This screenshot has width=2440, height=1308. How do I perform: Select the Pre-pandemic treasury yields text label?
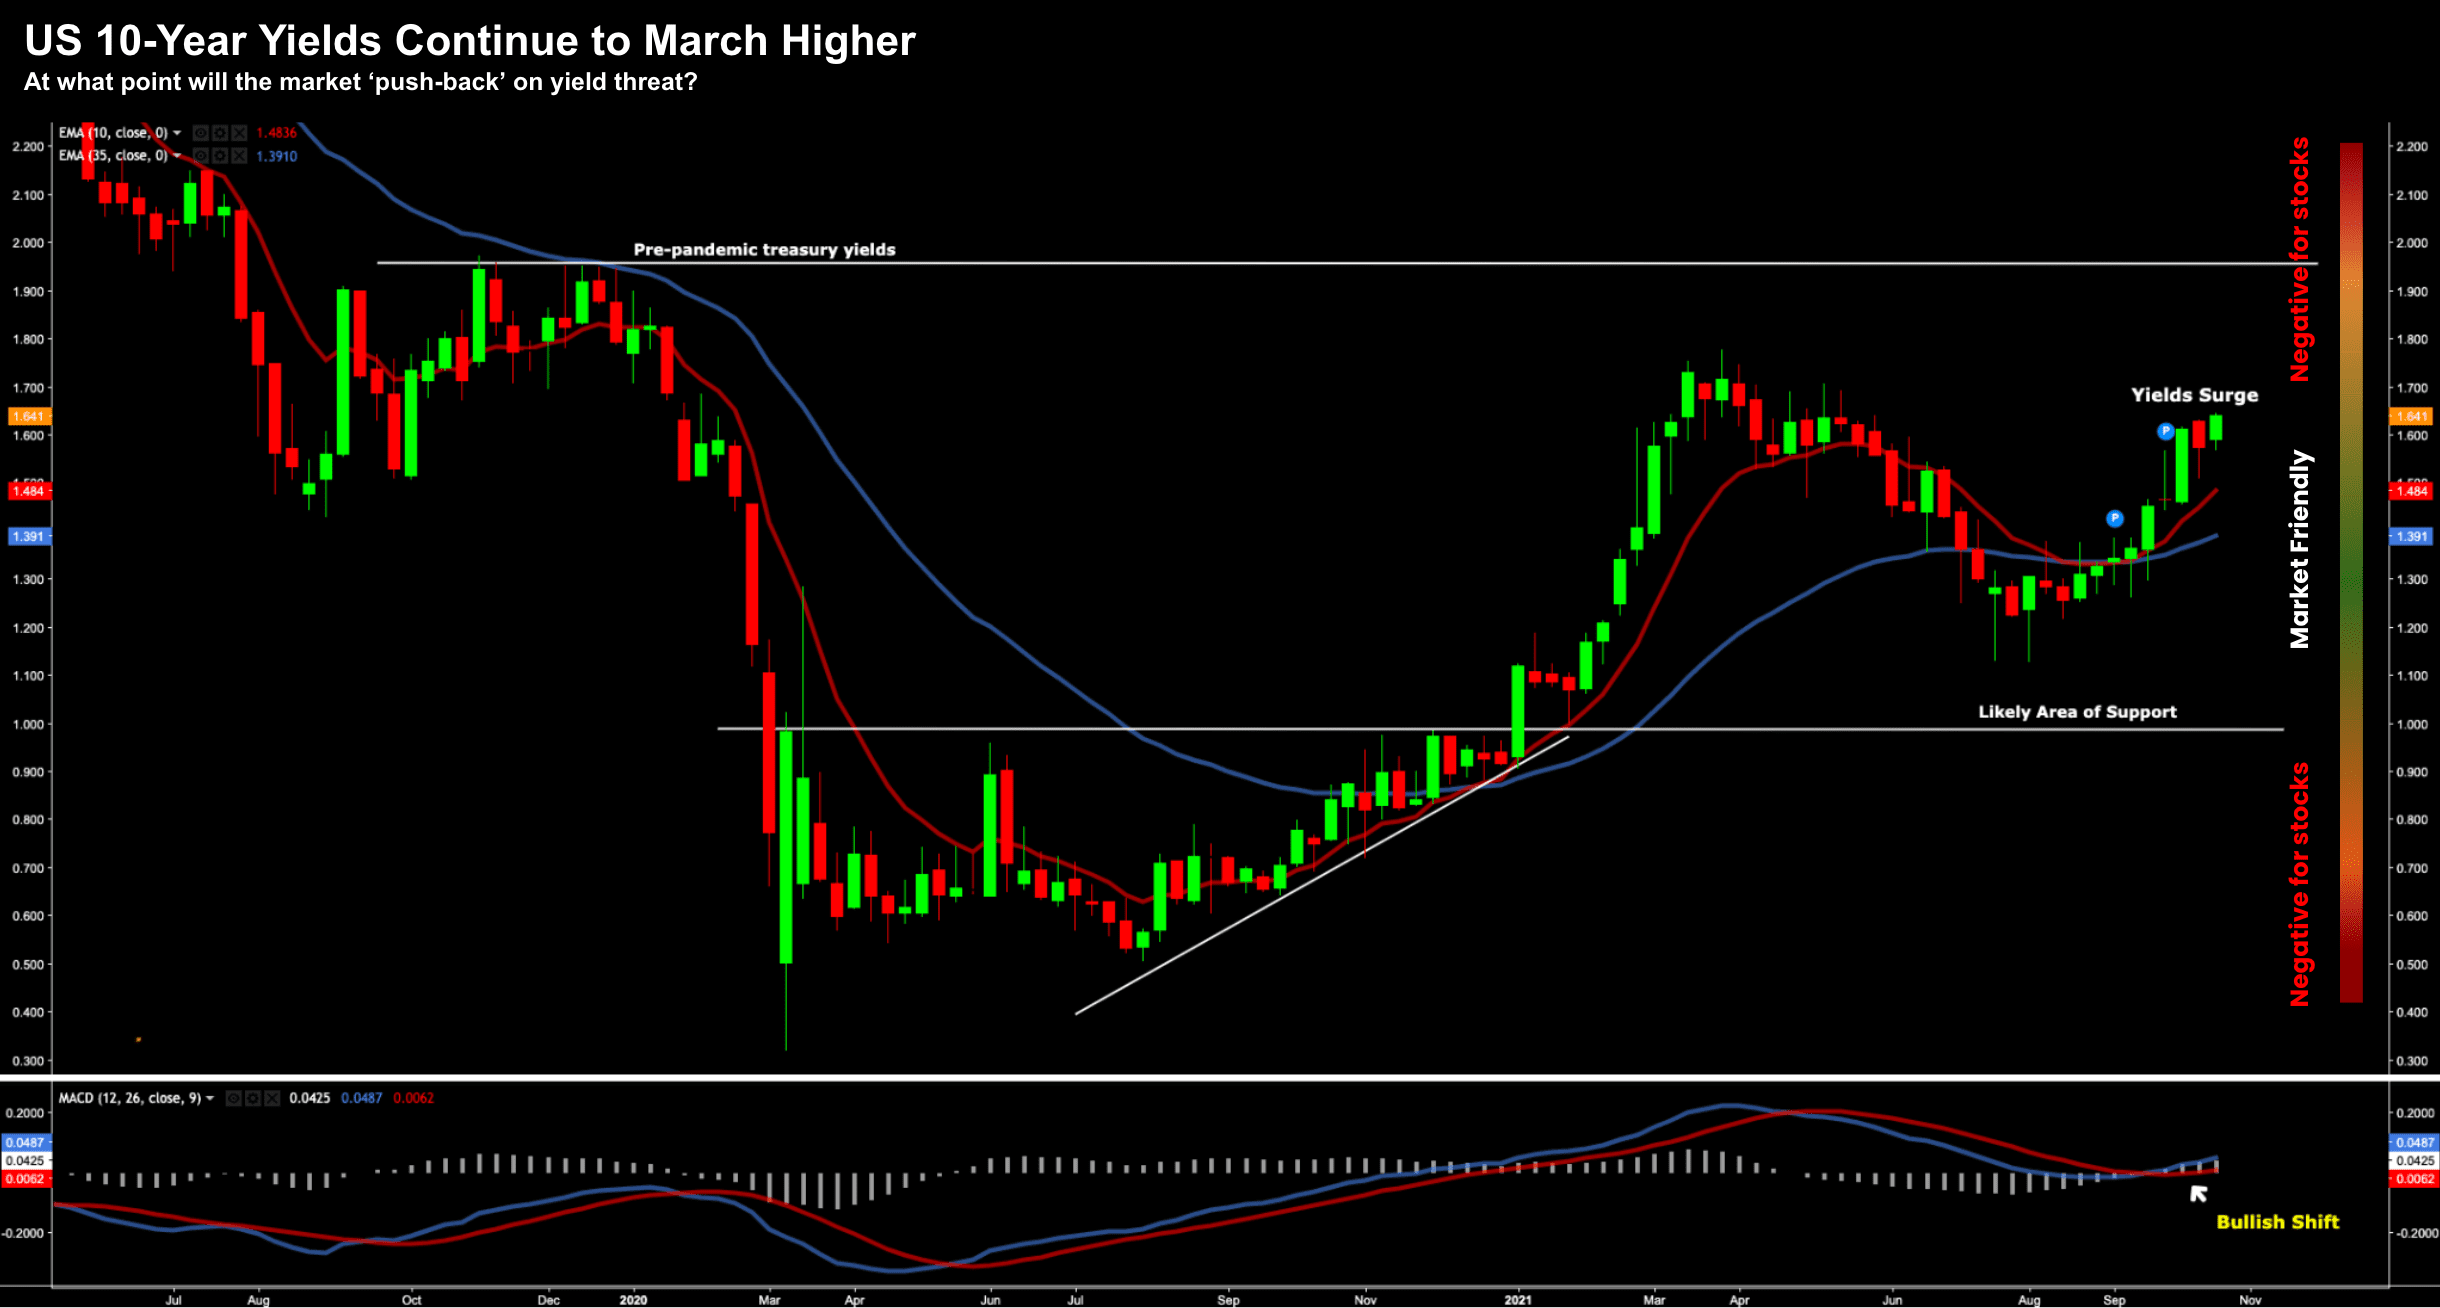764,250
